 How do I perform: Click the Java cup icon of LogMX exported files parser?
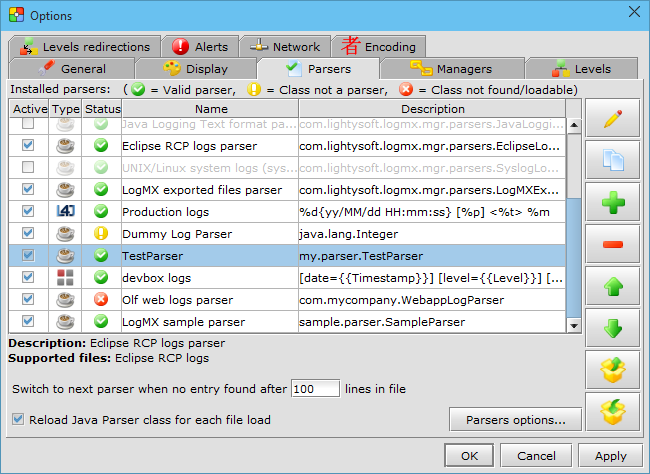(65, 190)
